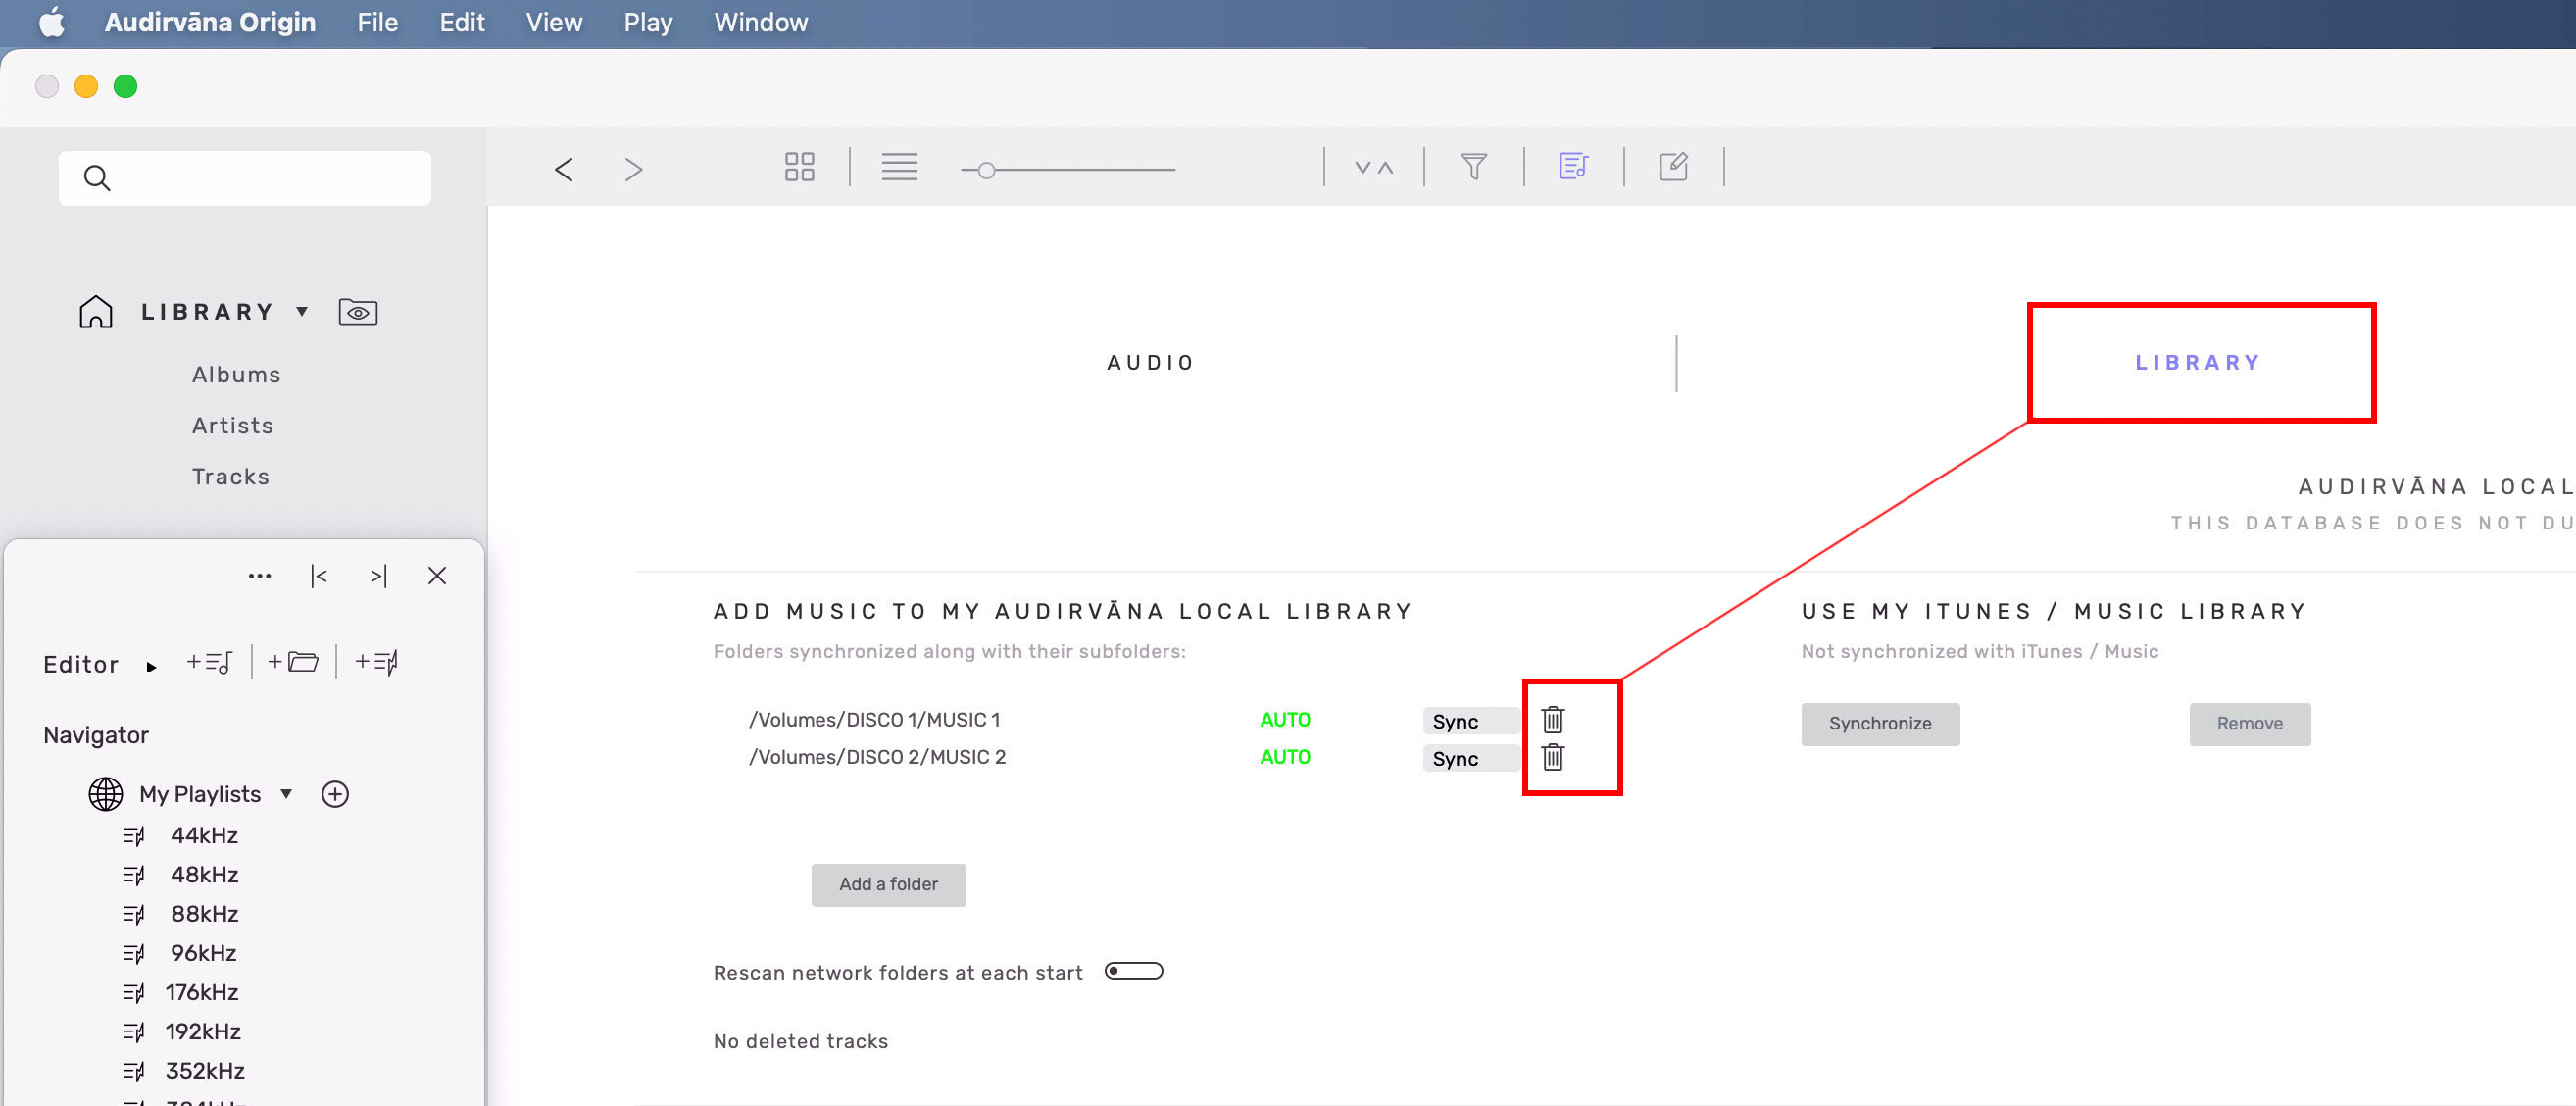This screenshot has height=1106, width=2576.
Task: Click the collapse-left panel icon
Action: click(319, 576)
